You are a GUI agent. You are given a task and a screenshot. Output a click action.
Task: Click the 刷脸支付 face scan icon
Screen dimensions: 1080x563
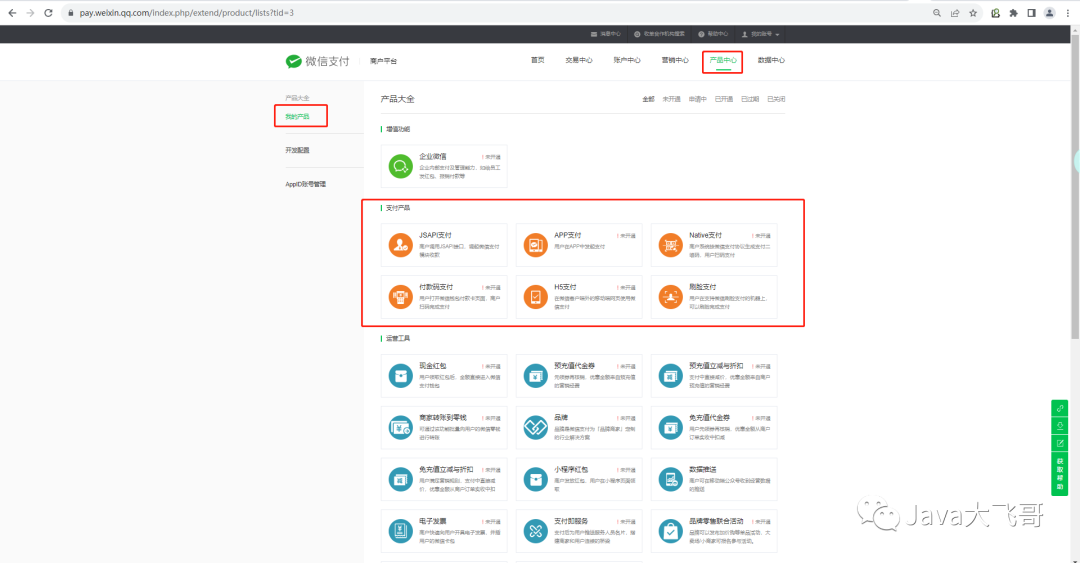[x=670, y=296]
